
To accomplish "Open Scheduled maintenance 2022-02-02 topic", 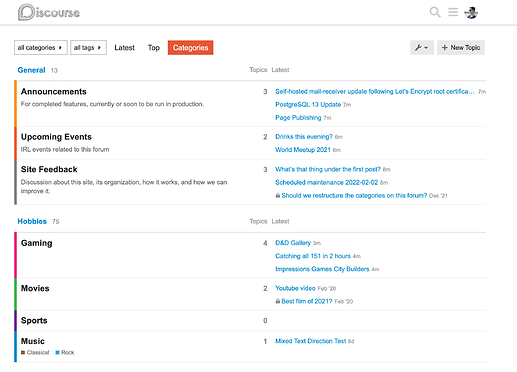I will coord(327,182).
